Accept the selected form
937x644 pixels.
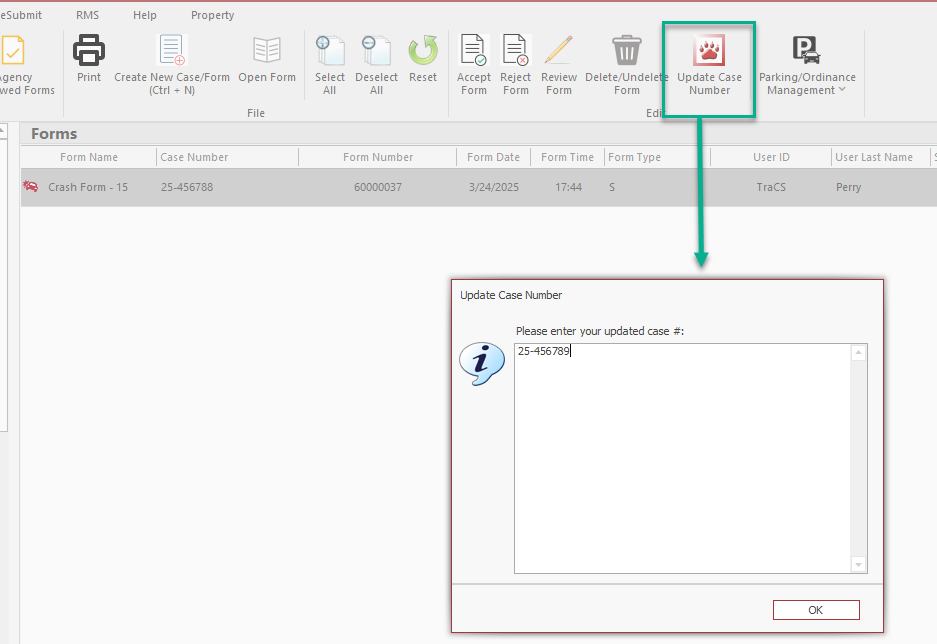pos(473,52)
